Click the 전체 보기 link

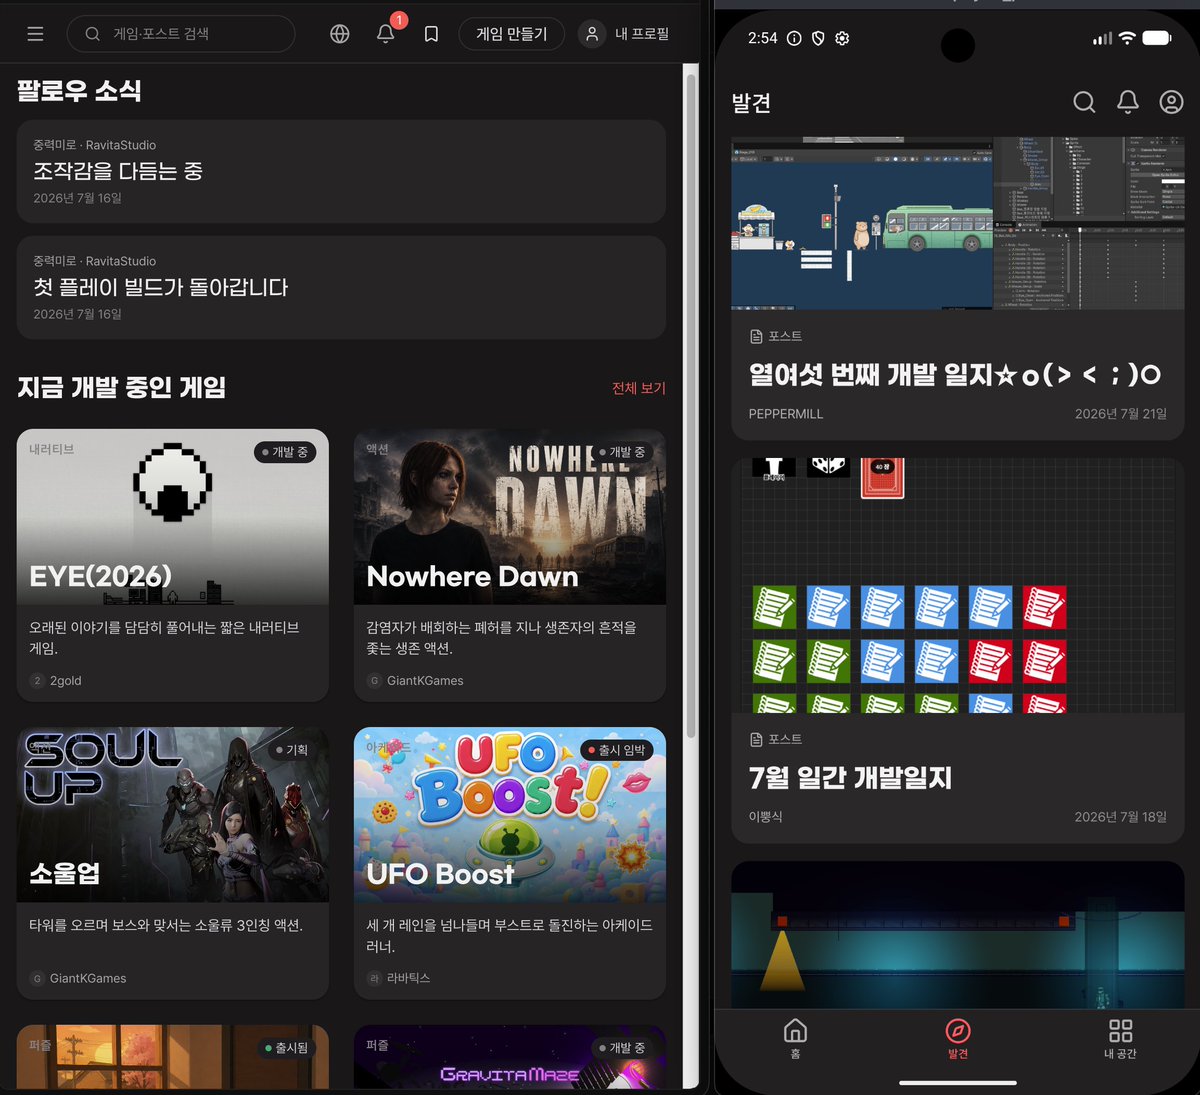pyautogui.click(x=639, y=388)
